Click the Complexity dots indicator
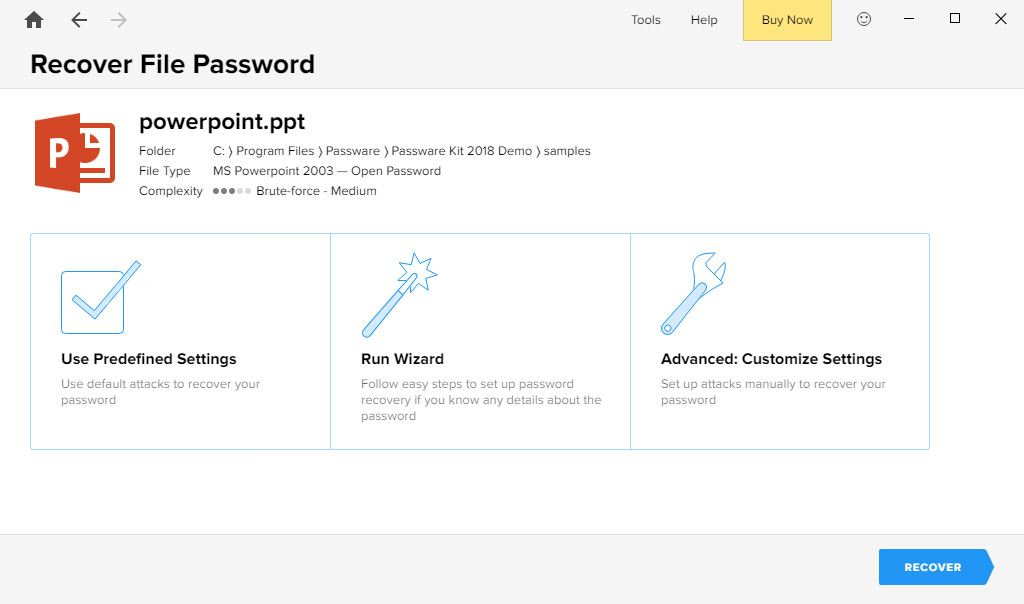 [231, 191]
